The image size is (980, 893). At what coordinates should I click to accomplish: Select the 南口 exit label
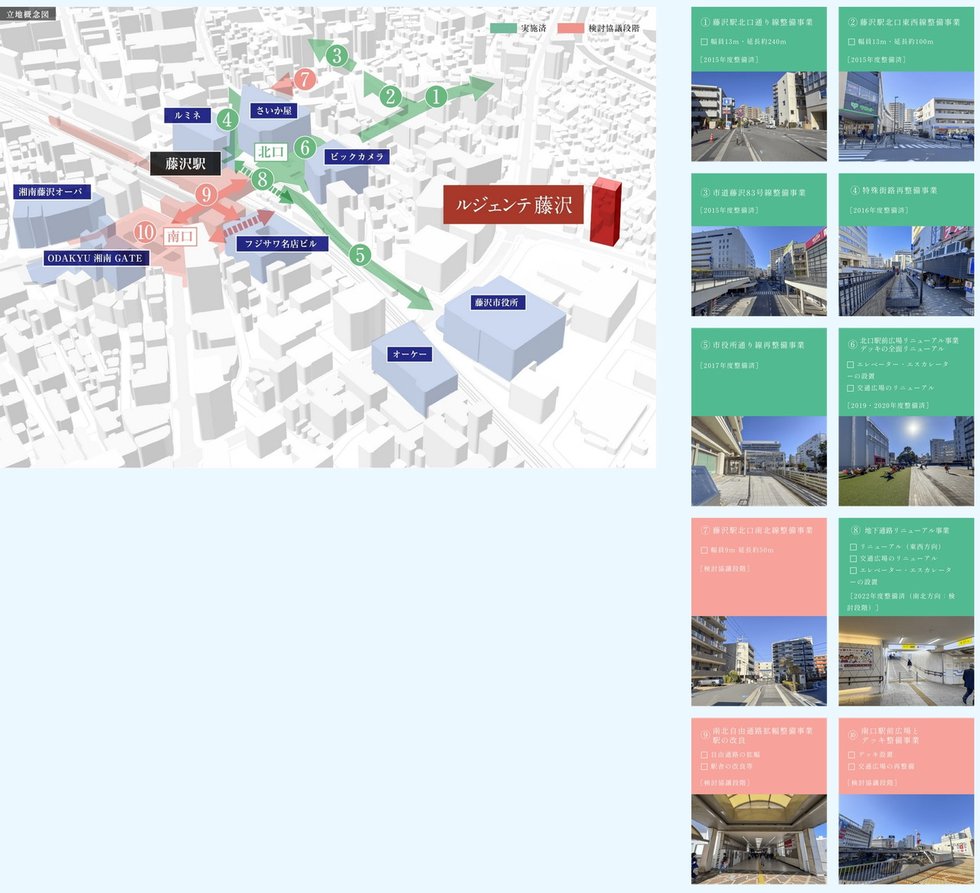coord(180,236)
